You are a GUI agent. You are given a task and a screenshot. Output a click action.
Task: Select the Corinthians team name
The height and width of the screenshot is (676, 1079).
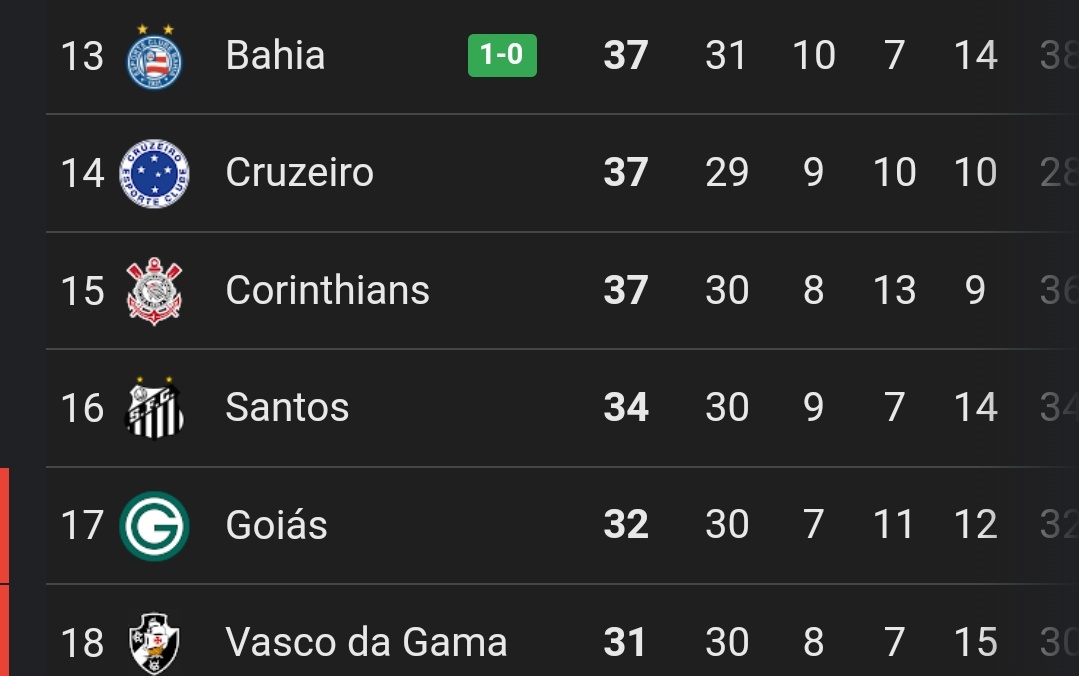[x=327, y=291]
